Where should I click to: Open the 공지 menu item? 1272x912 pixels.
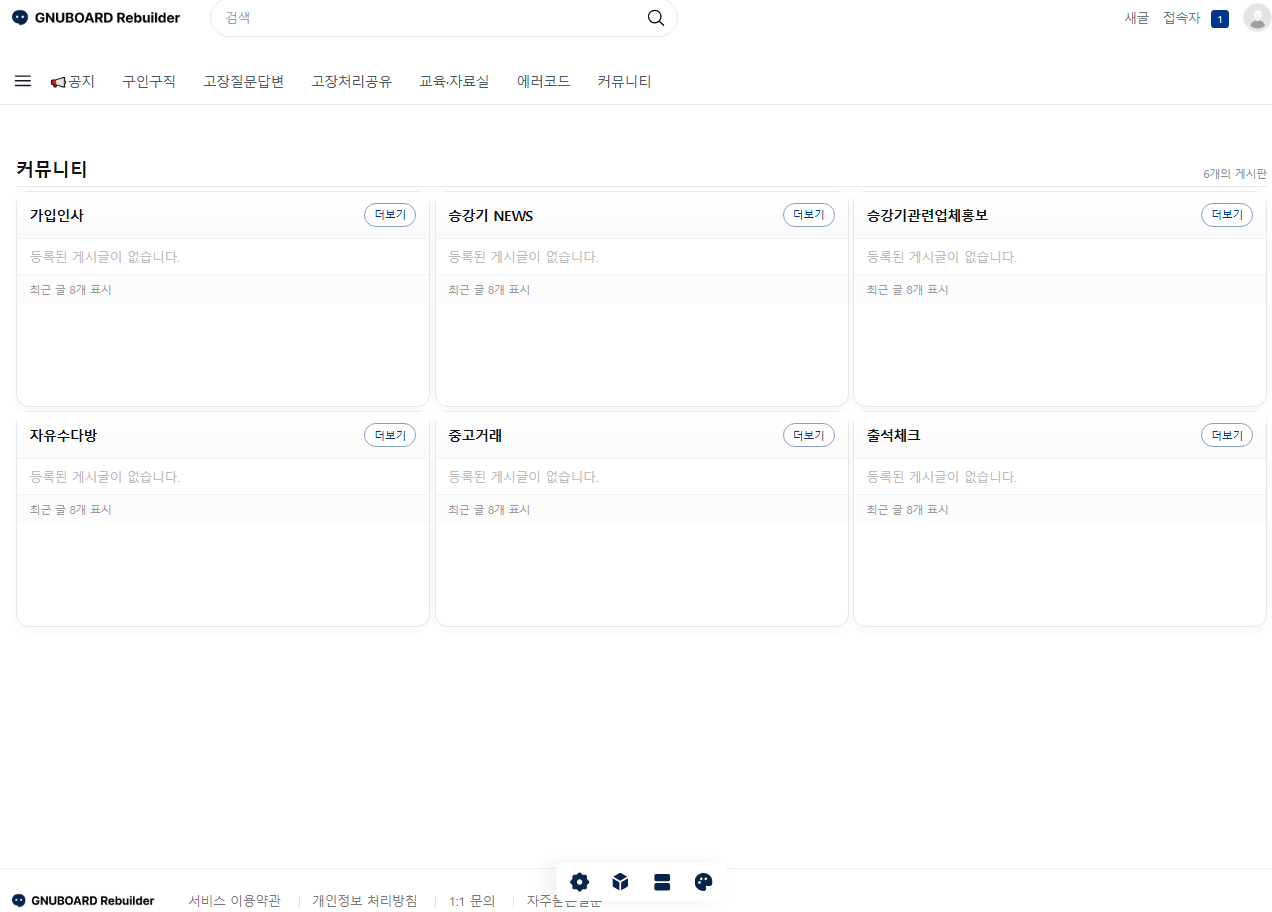tap(73, 82)
